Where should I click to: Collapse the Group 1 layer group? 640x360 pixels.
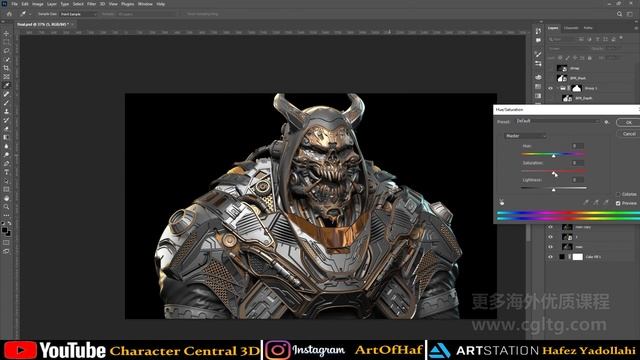coord(558,88)
